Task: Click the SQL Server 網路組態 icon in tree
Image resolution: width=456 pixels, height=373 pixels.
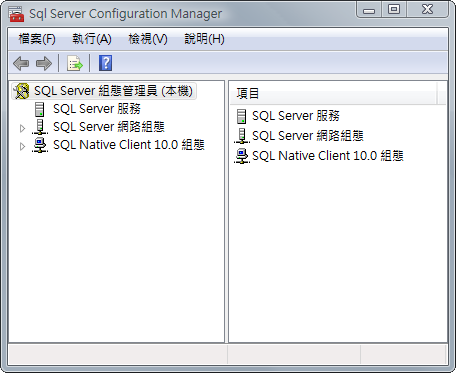Action: coord(40,127)
